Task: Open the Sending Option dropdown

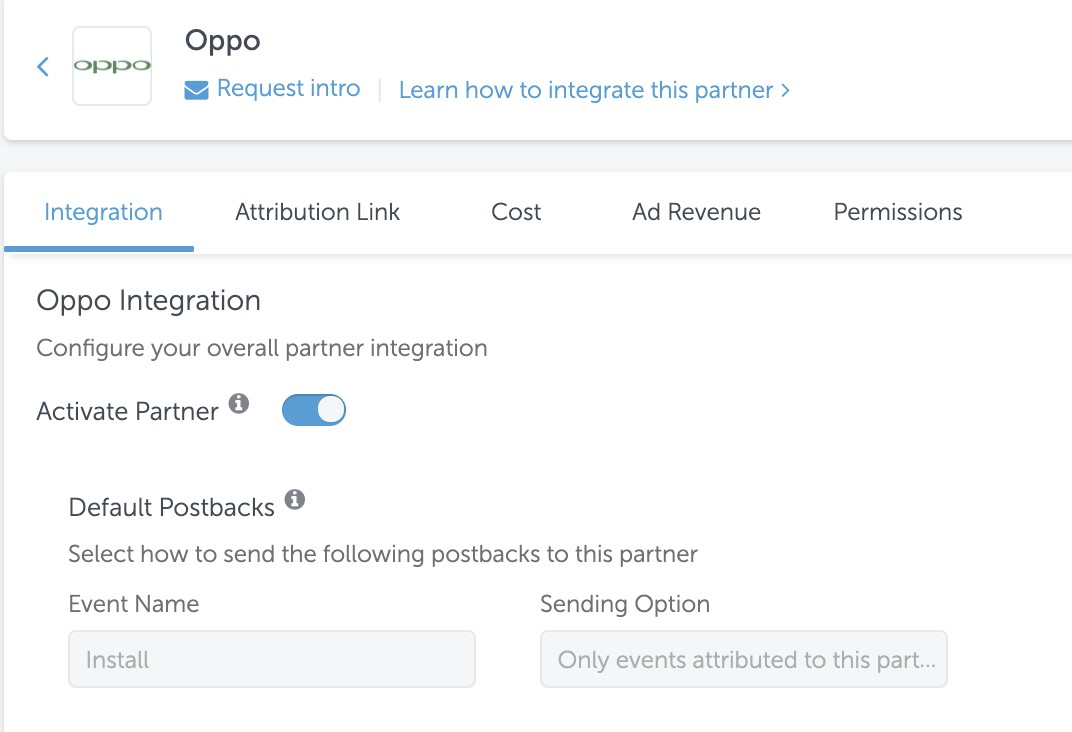Action: pyautogui.click(x=743, y=659)
